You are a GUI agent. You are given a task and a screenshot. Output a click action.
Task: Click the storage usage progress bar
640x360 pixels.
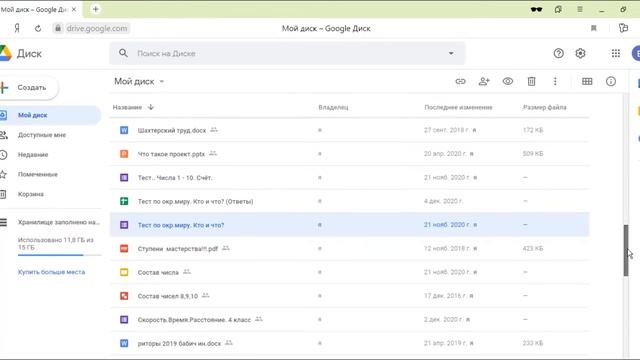pos(59,255)
